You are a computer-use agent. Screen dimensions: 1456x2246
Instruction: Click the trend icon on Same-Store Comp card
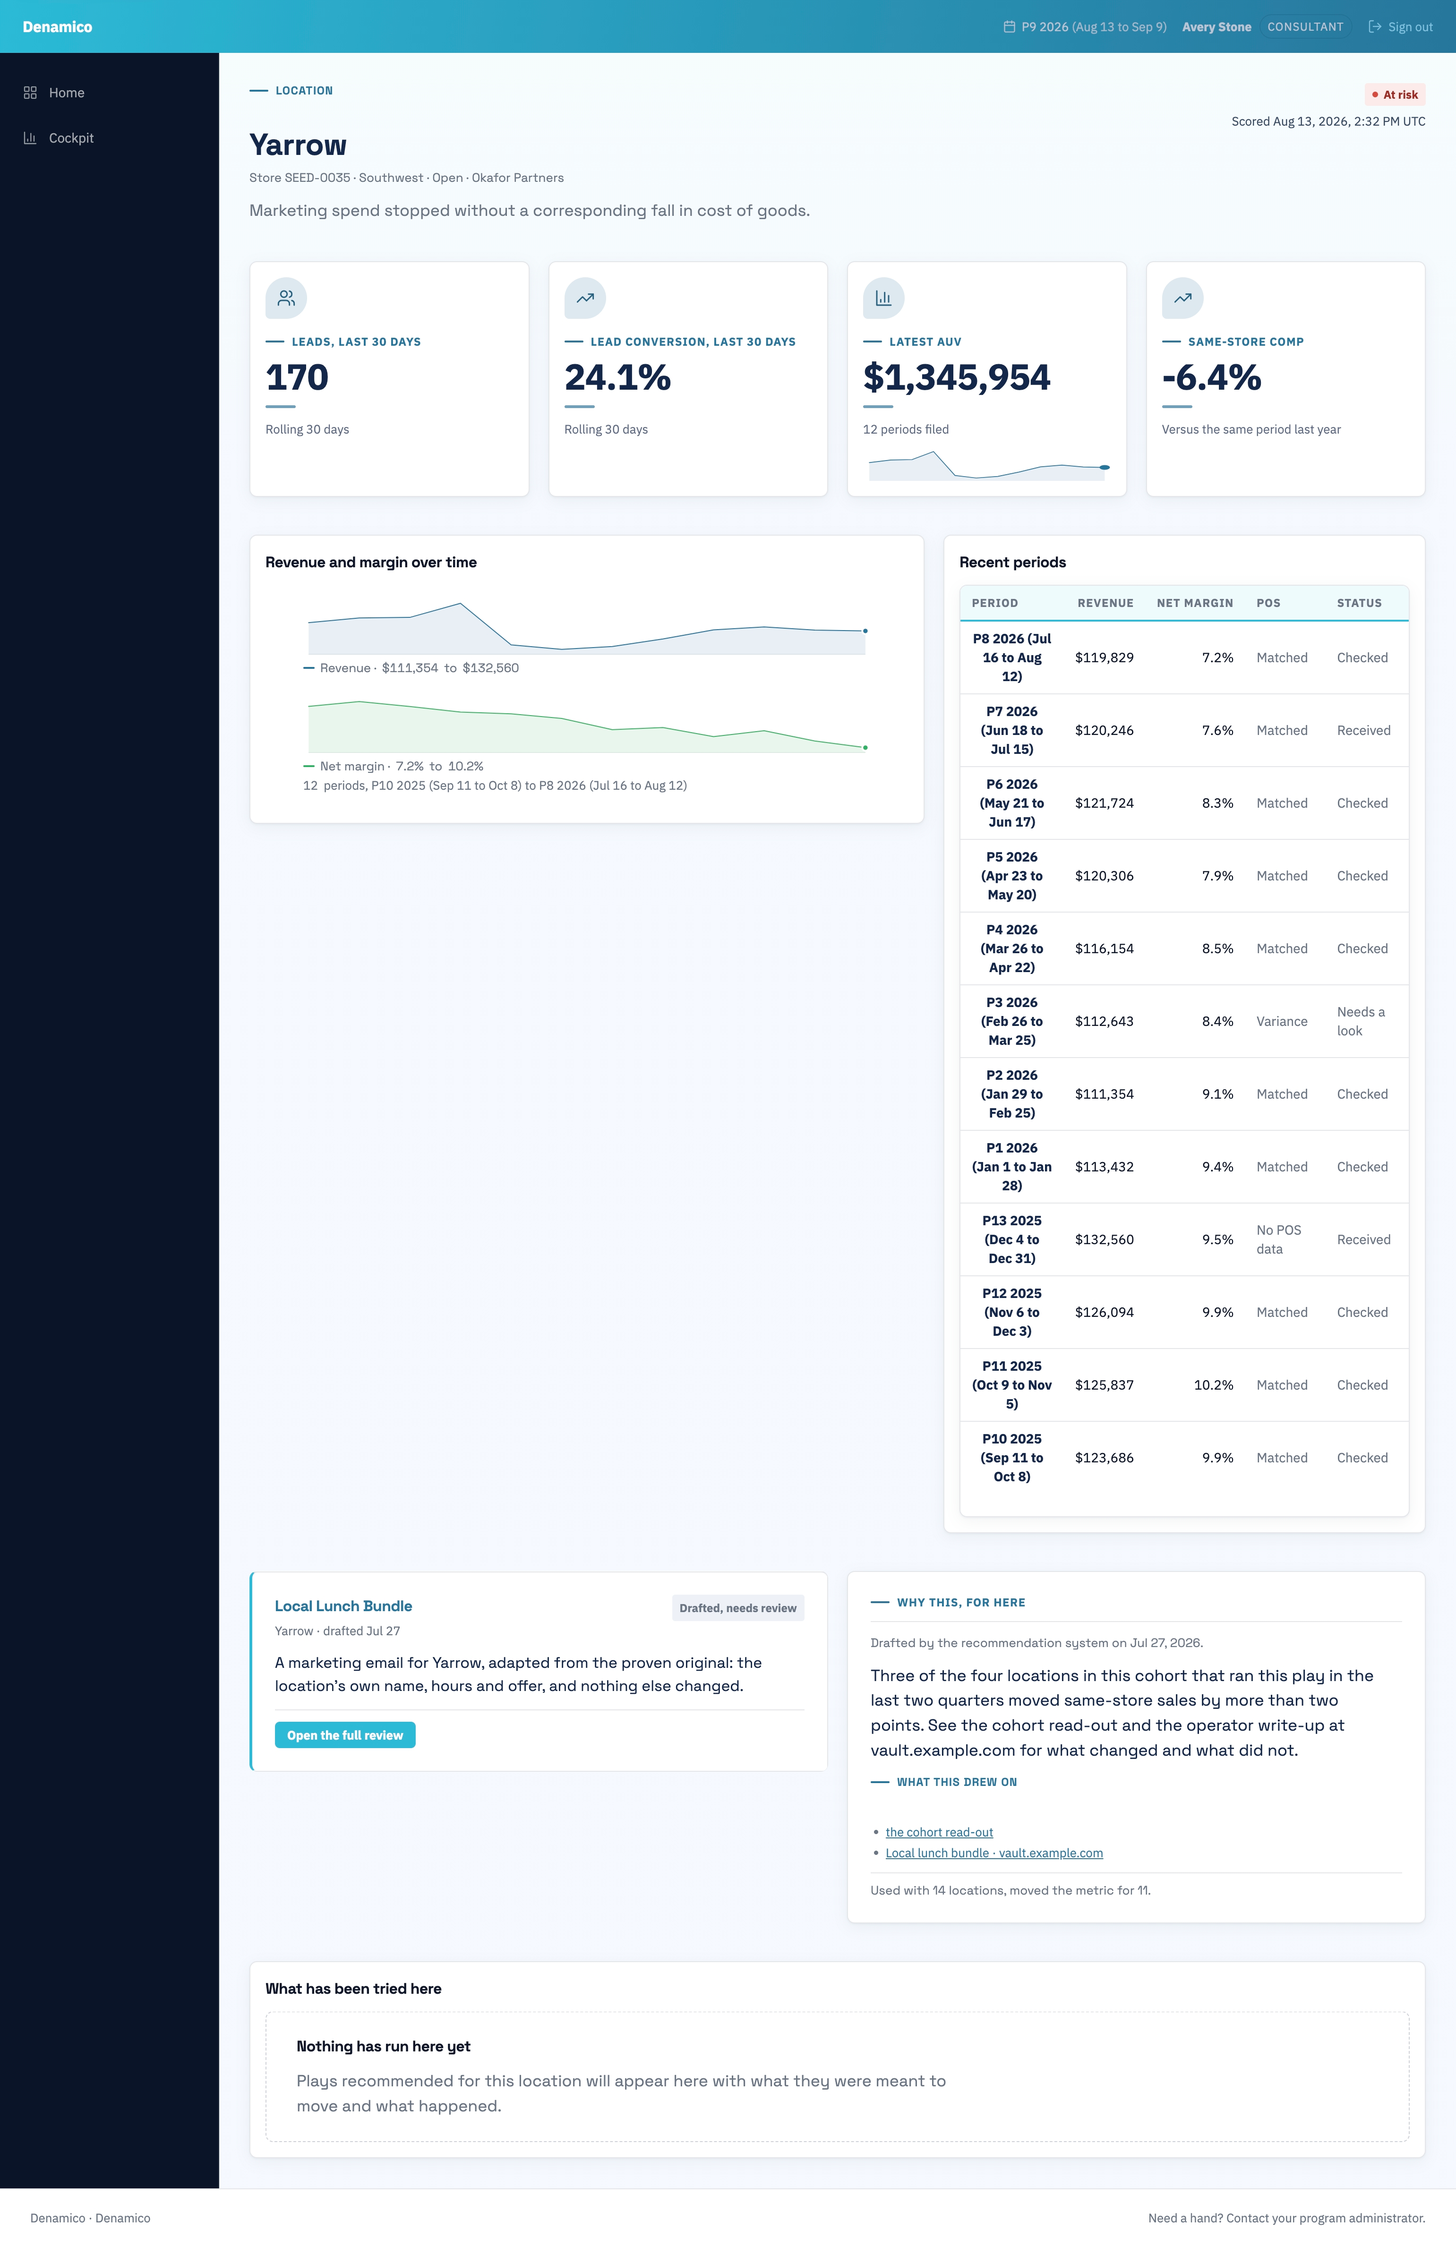point(1183,298)
